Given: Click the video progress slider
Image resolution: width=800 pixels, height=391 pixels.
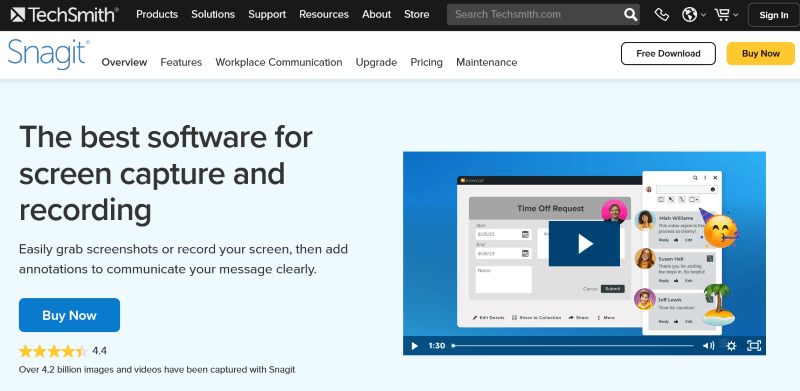Looking at the screenshot, I should tap(572, 346).
